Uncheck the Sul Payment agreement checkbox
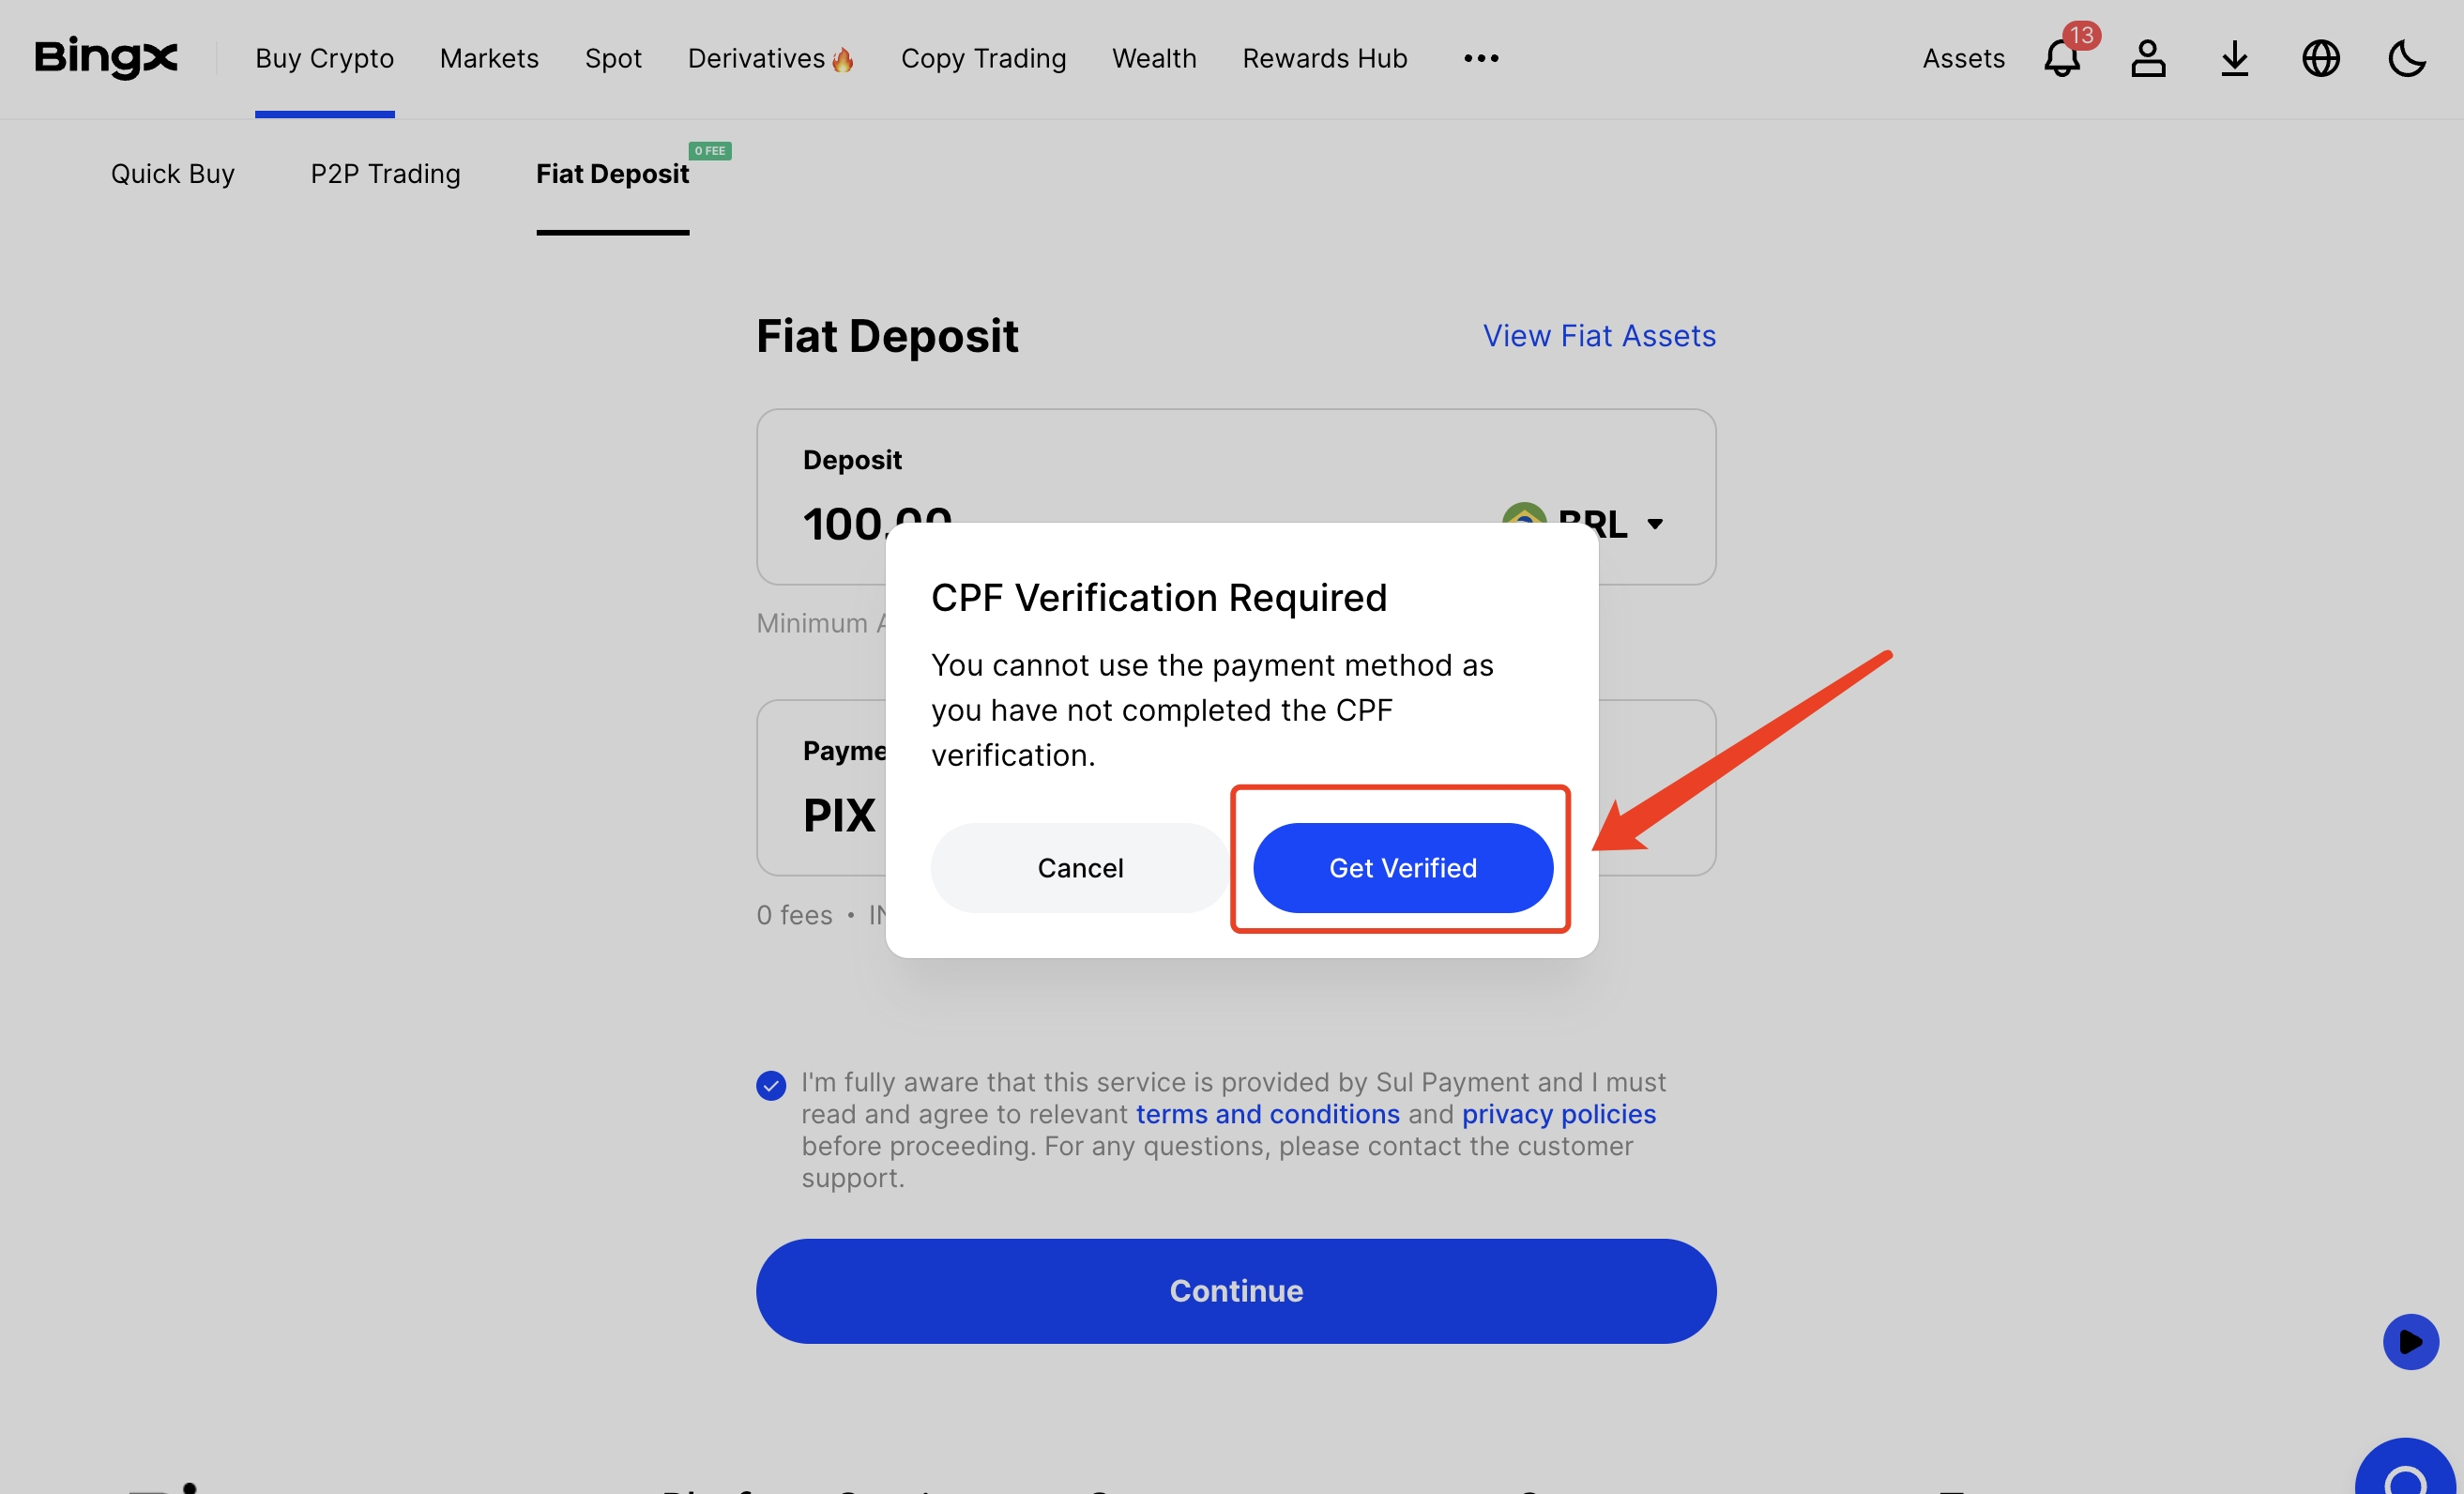Viewport: 2464px width, 1494px height. point(771,1085)
